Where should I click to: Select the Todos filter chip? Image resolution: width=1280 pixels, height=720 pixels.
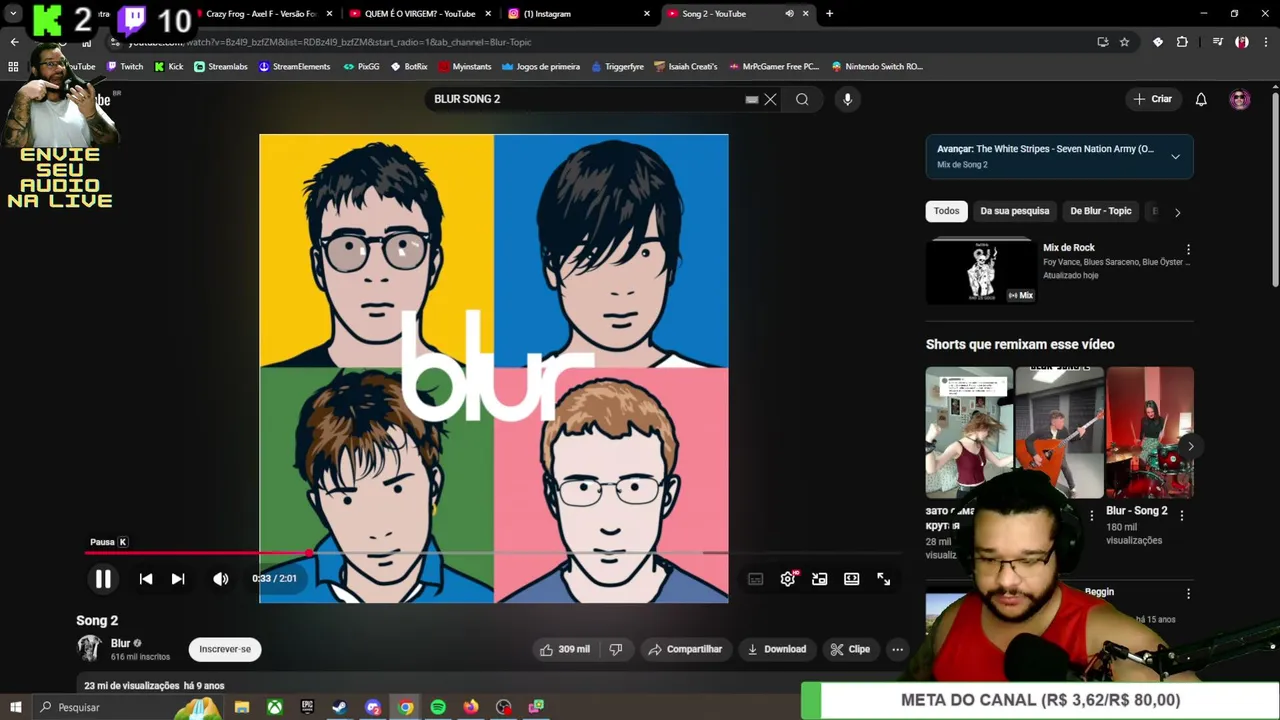(947, 211)
